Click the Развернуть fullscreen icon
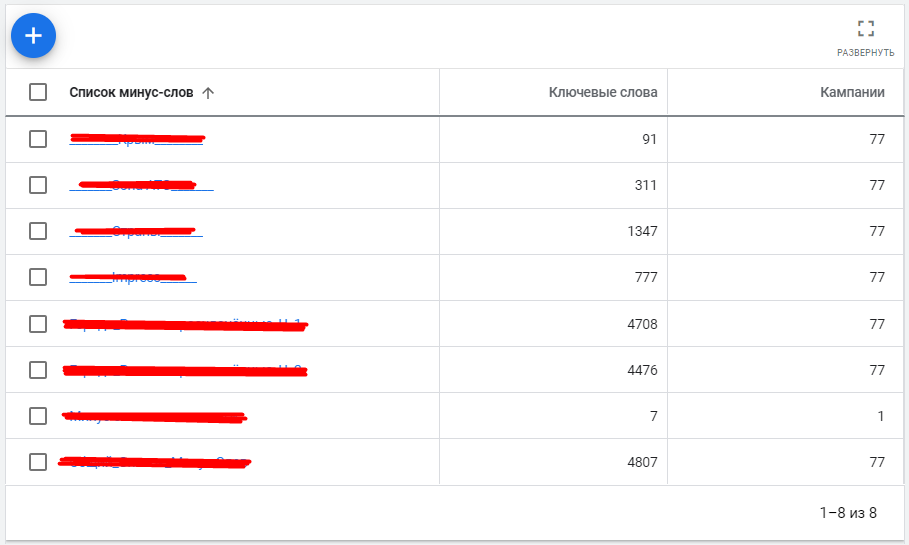Image resolution: width=909 pixels, height=545 pixels. tap(865, 29)
